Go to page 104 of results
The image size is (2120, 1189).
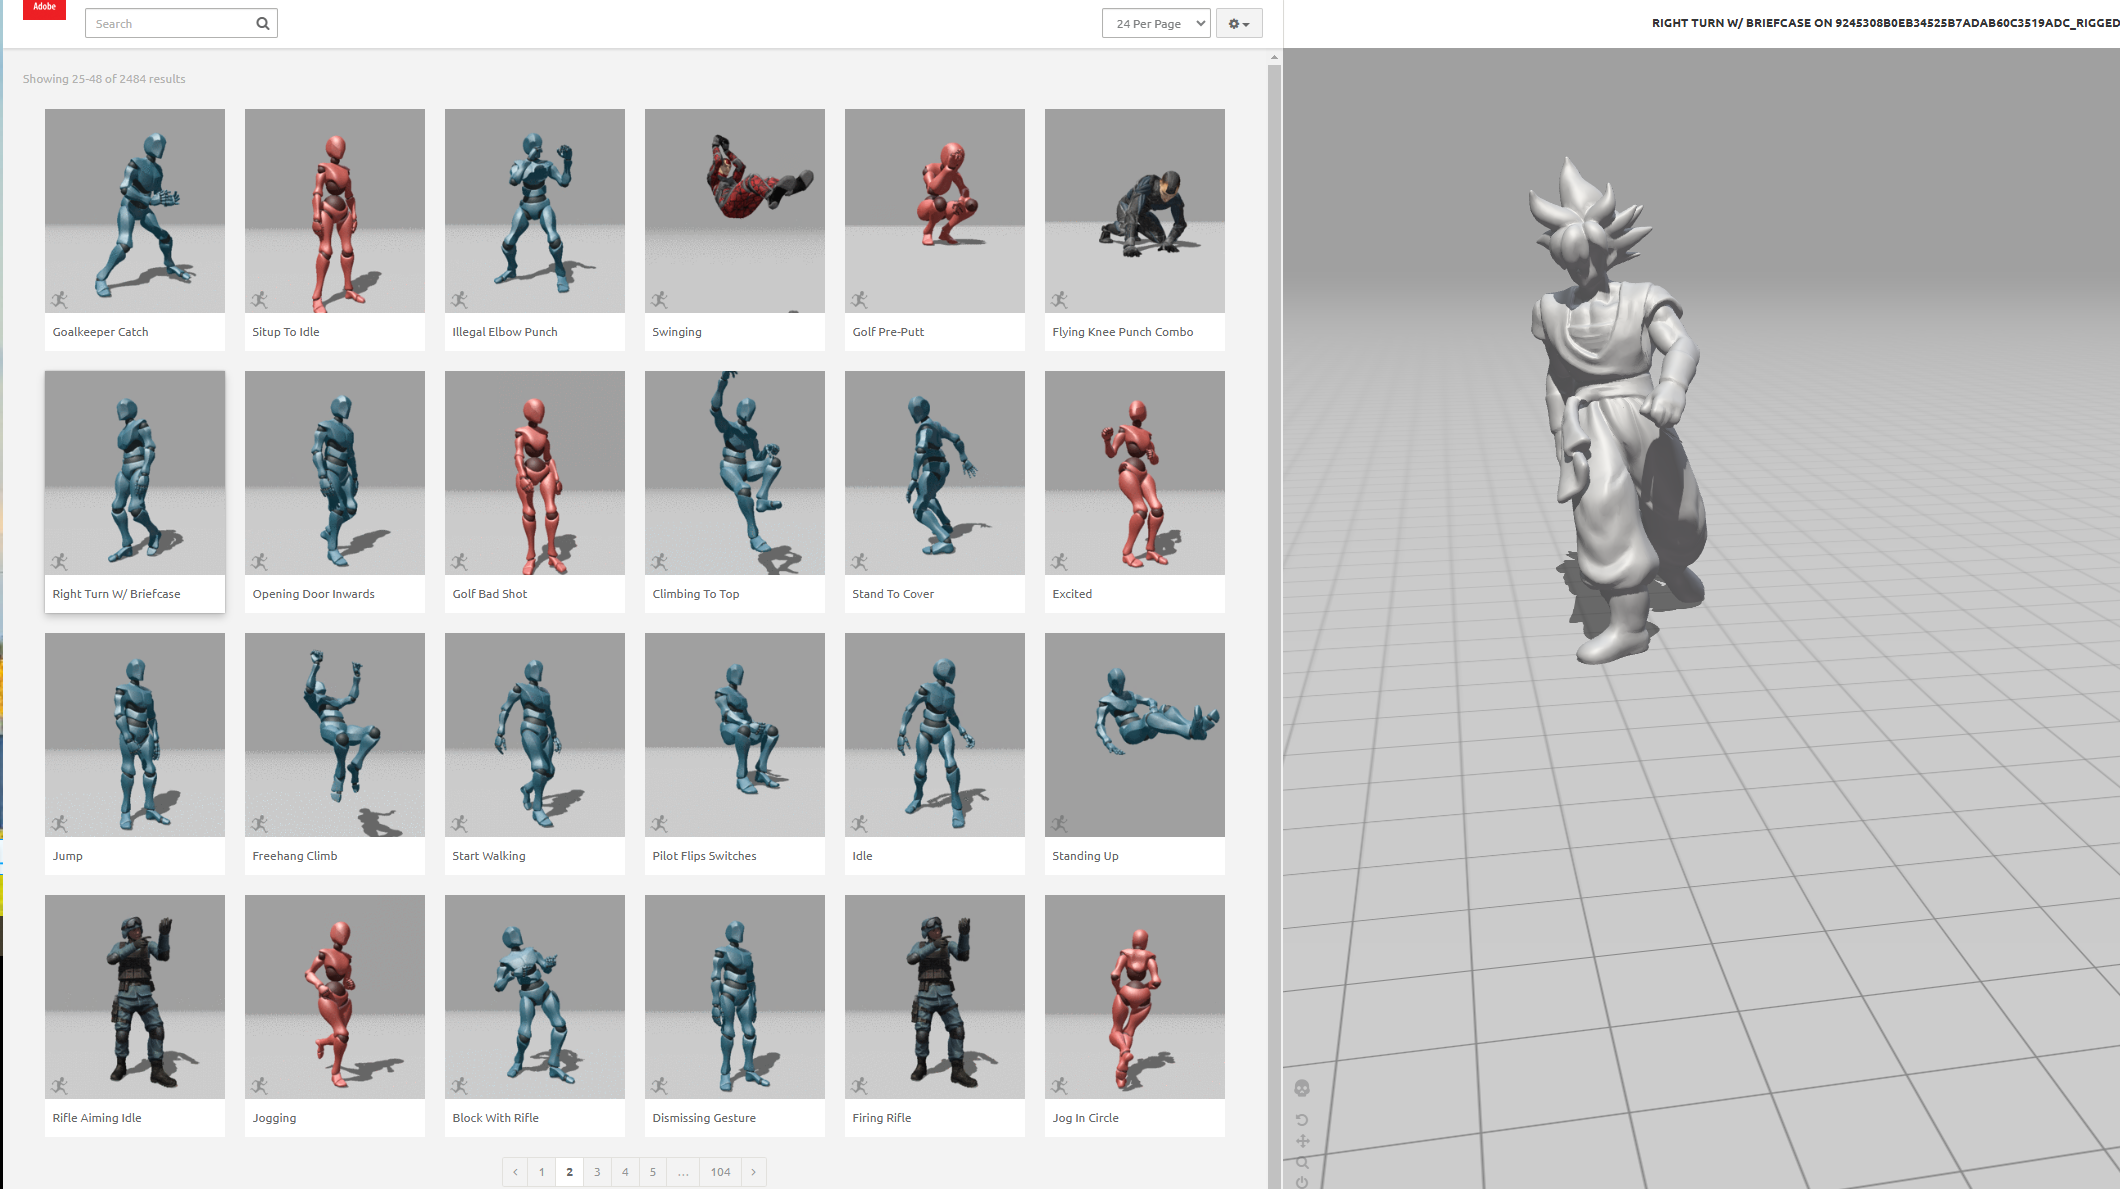[720, 1172]
